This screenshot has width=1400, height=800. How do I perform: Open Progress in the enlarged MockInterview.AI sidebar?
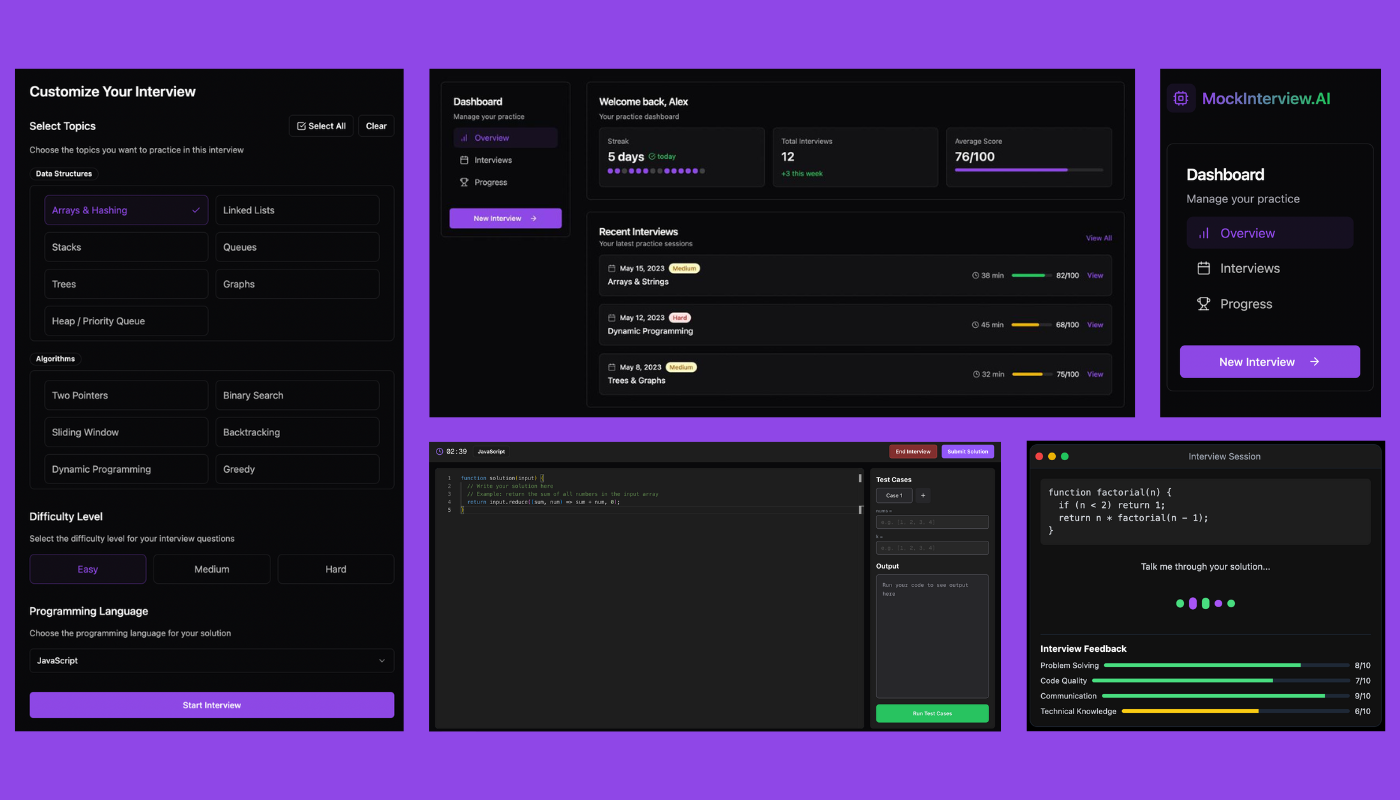coord(1270,304)
